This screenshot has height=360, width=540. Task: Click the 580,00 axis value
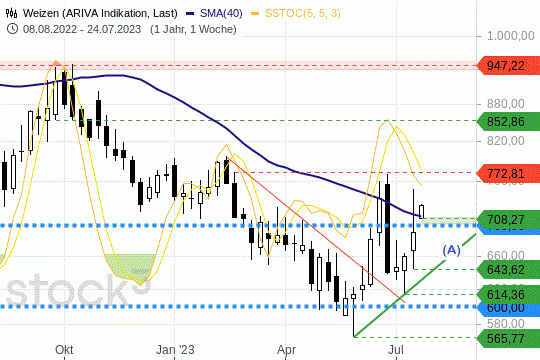point(506,323)
